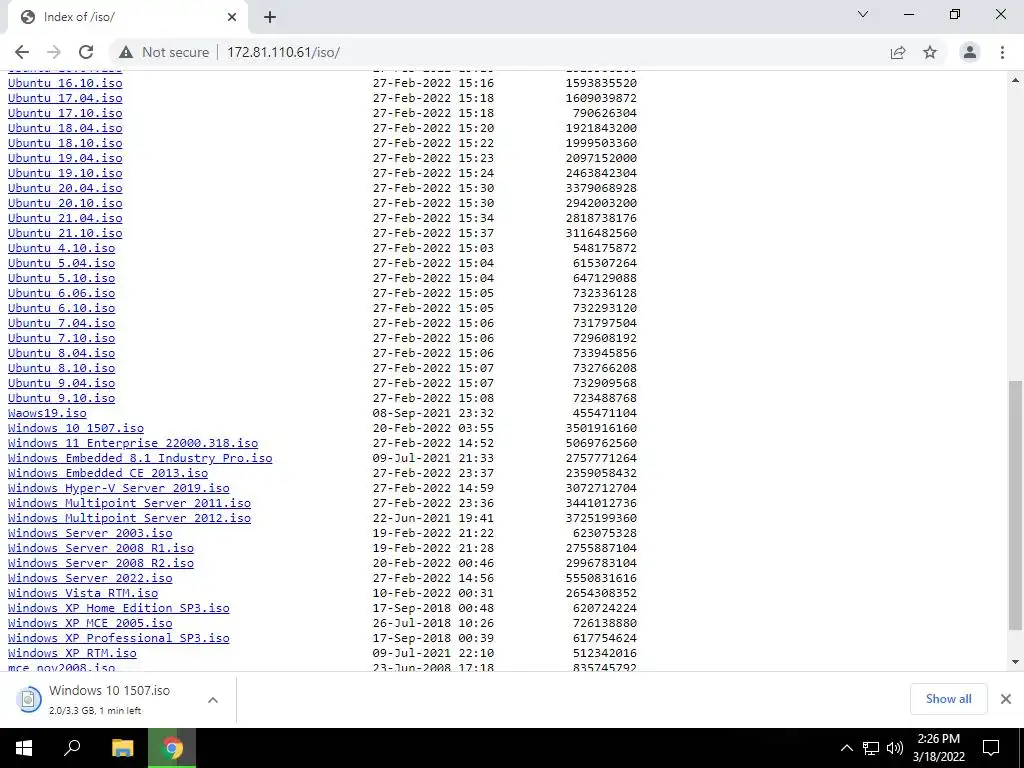This screenshot has height=768, width=1024.
Task: Click the Chrome taskbar icon
Action: coord(172,748)
